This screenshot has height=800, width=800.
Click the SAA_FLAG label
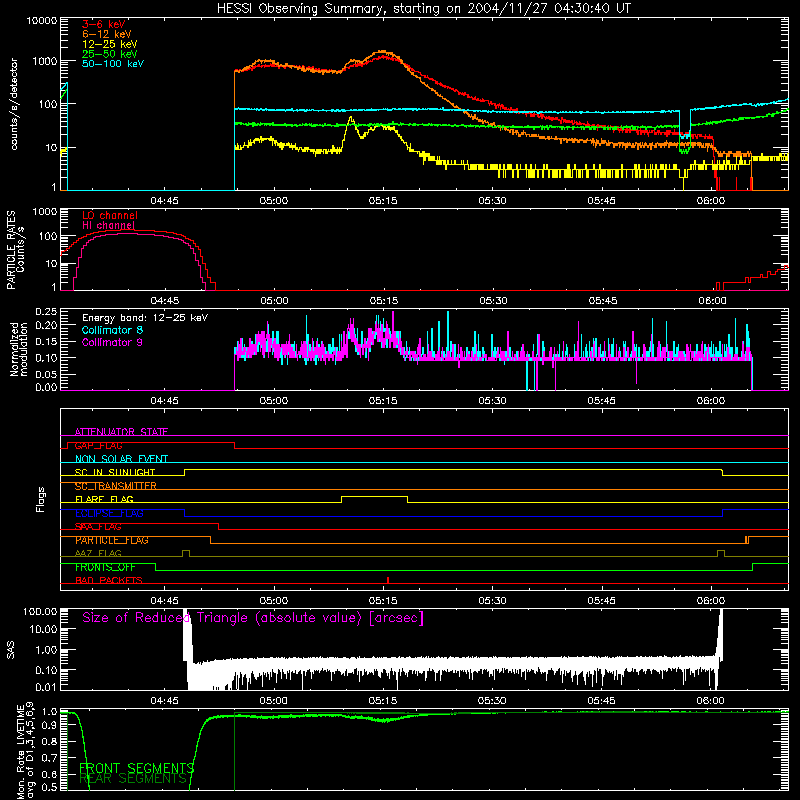click(98, 527)
